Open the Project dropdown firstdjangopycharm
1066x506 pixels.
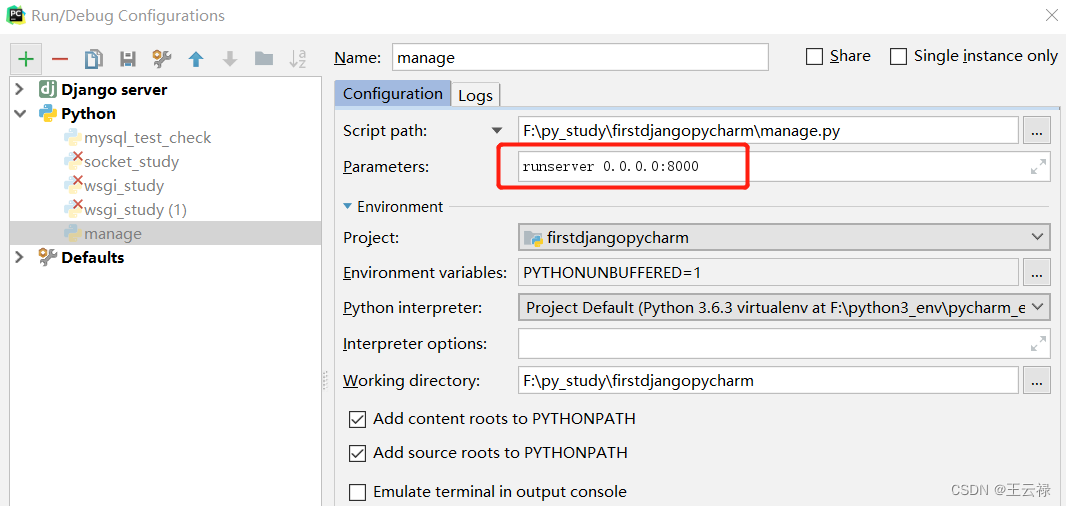[784, 237]
